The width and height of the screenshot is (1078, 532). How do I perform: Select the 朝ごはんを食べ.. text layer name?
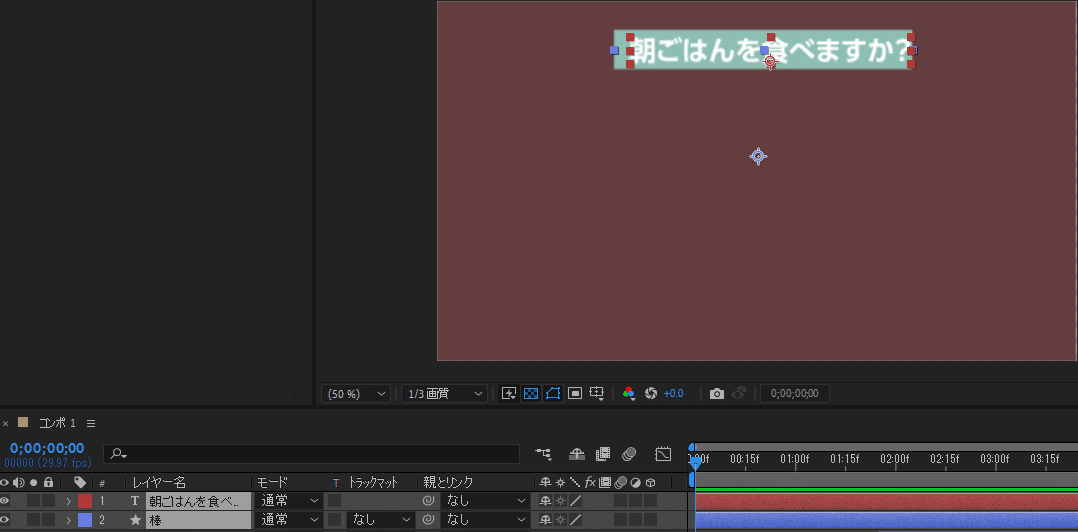click(199, 501)
